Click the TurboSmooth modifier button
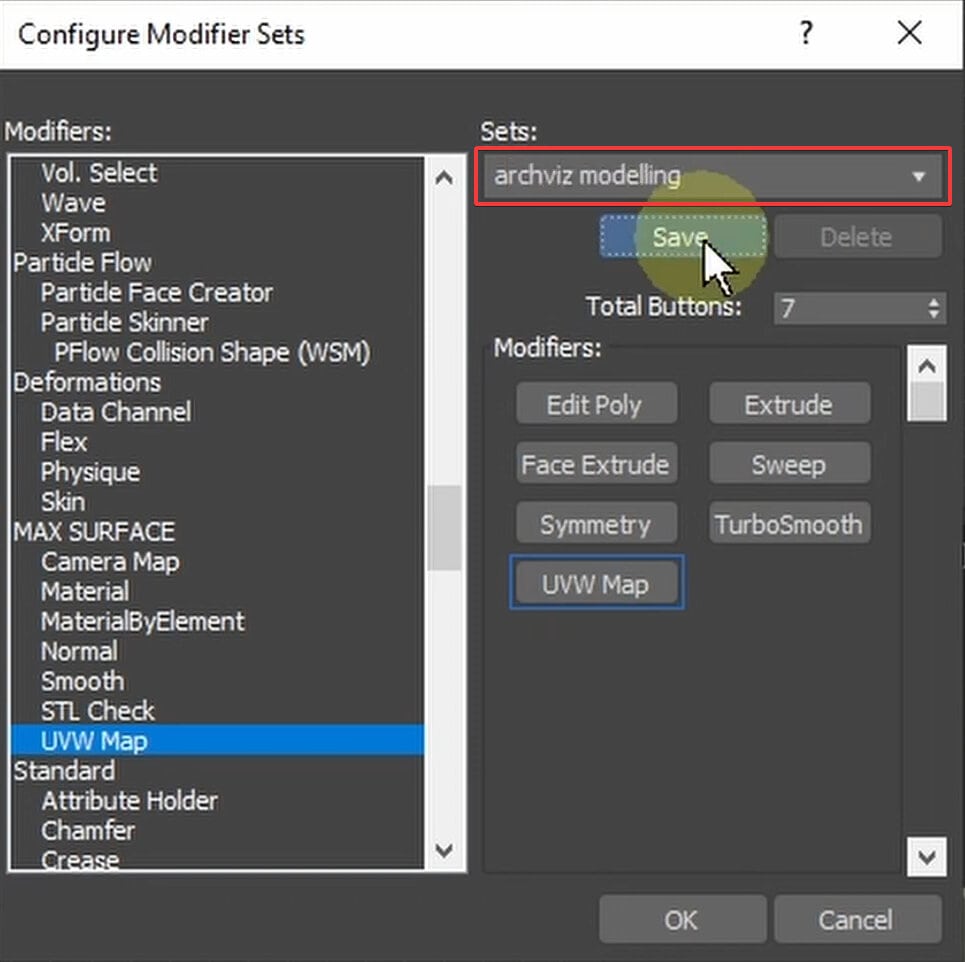965x962 pixels. pyautogui.click(x=789, y=522)
